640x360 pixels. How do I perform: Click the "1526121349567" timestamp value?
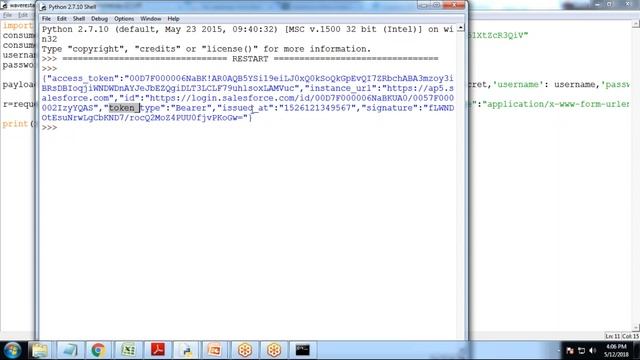point(317,108)
